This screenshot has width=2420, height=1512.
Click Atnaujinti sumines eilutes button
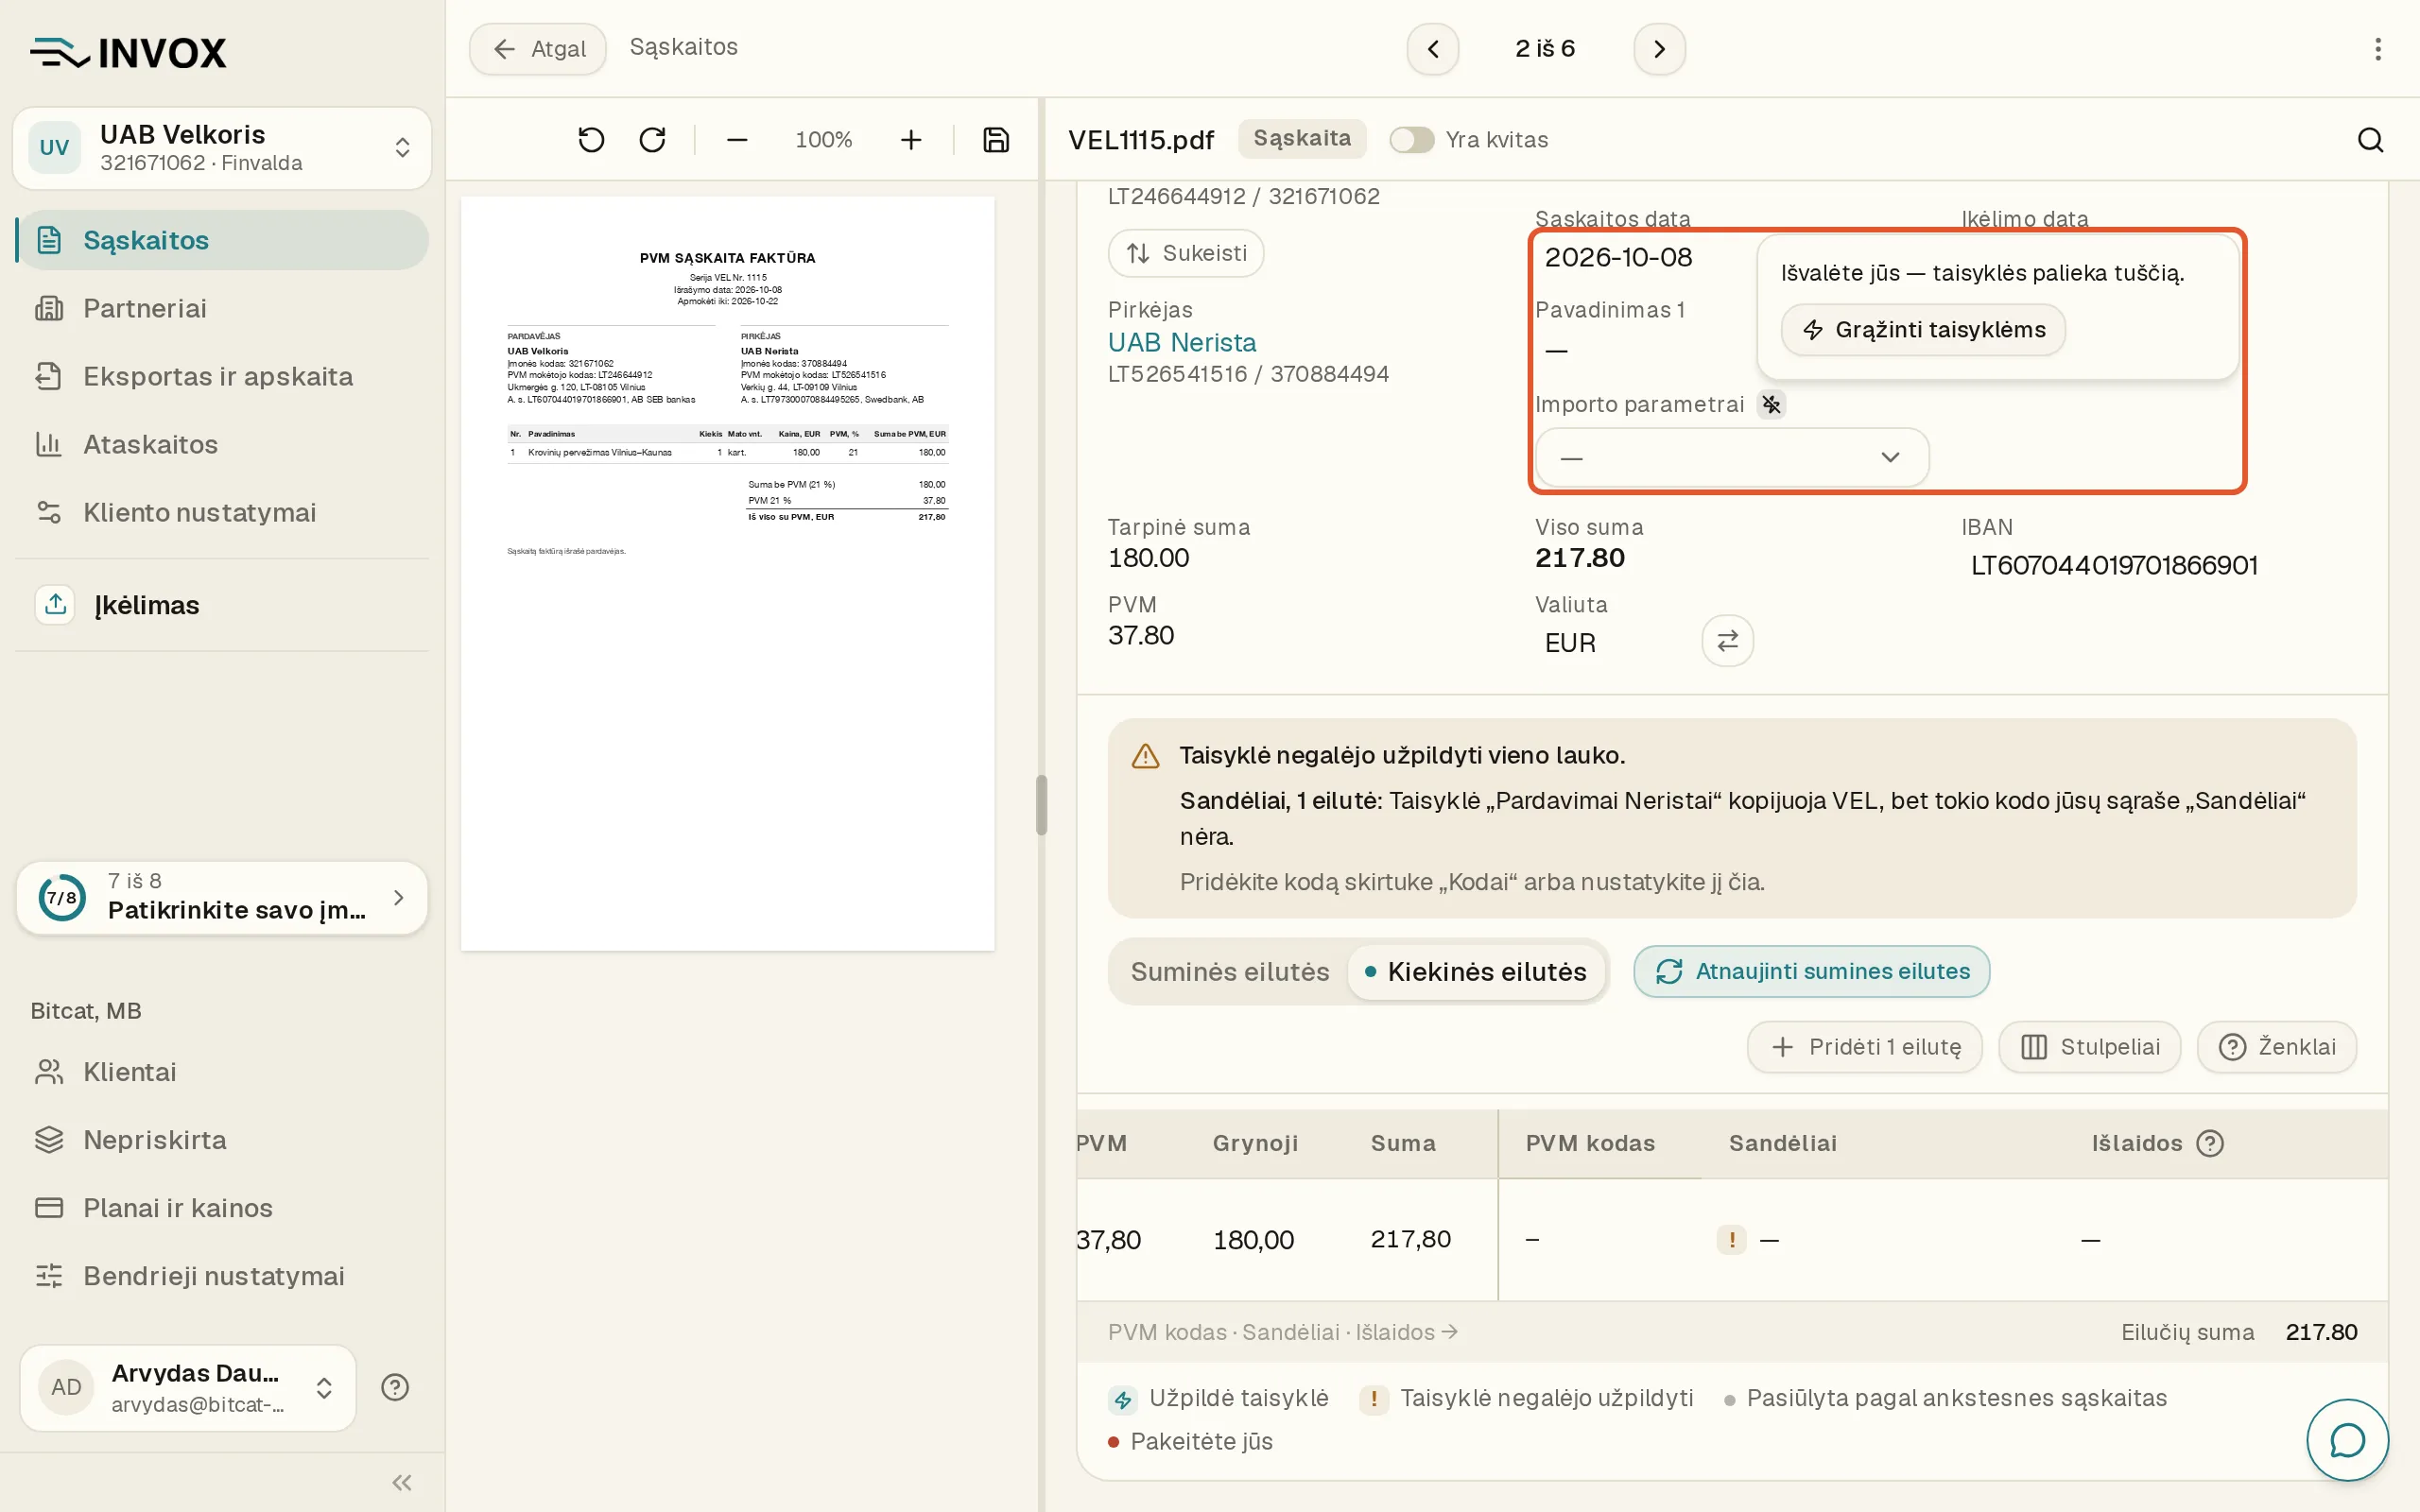1811,971
